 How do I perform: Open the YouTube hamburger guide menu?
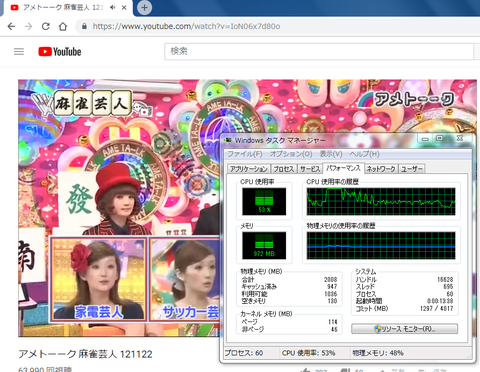click(19, 51)
